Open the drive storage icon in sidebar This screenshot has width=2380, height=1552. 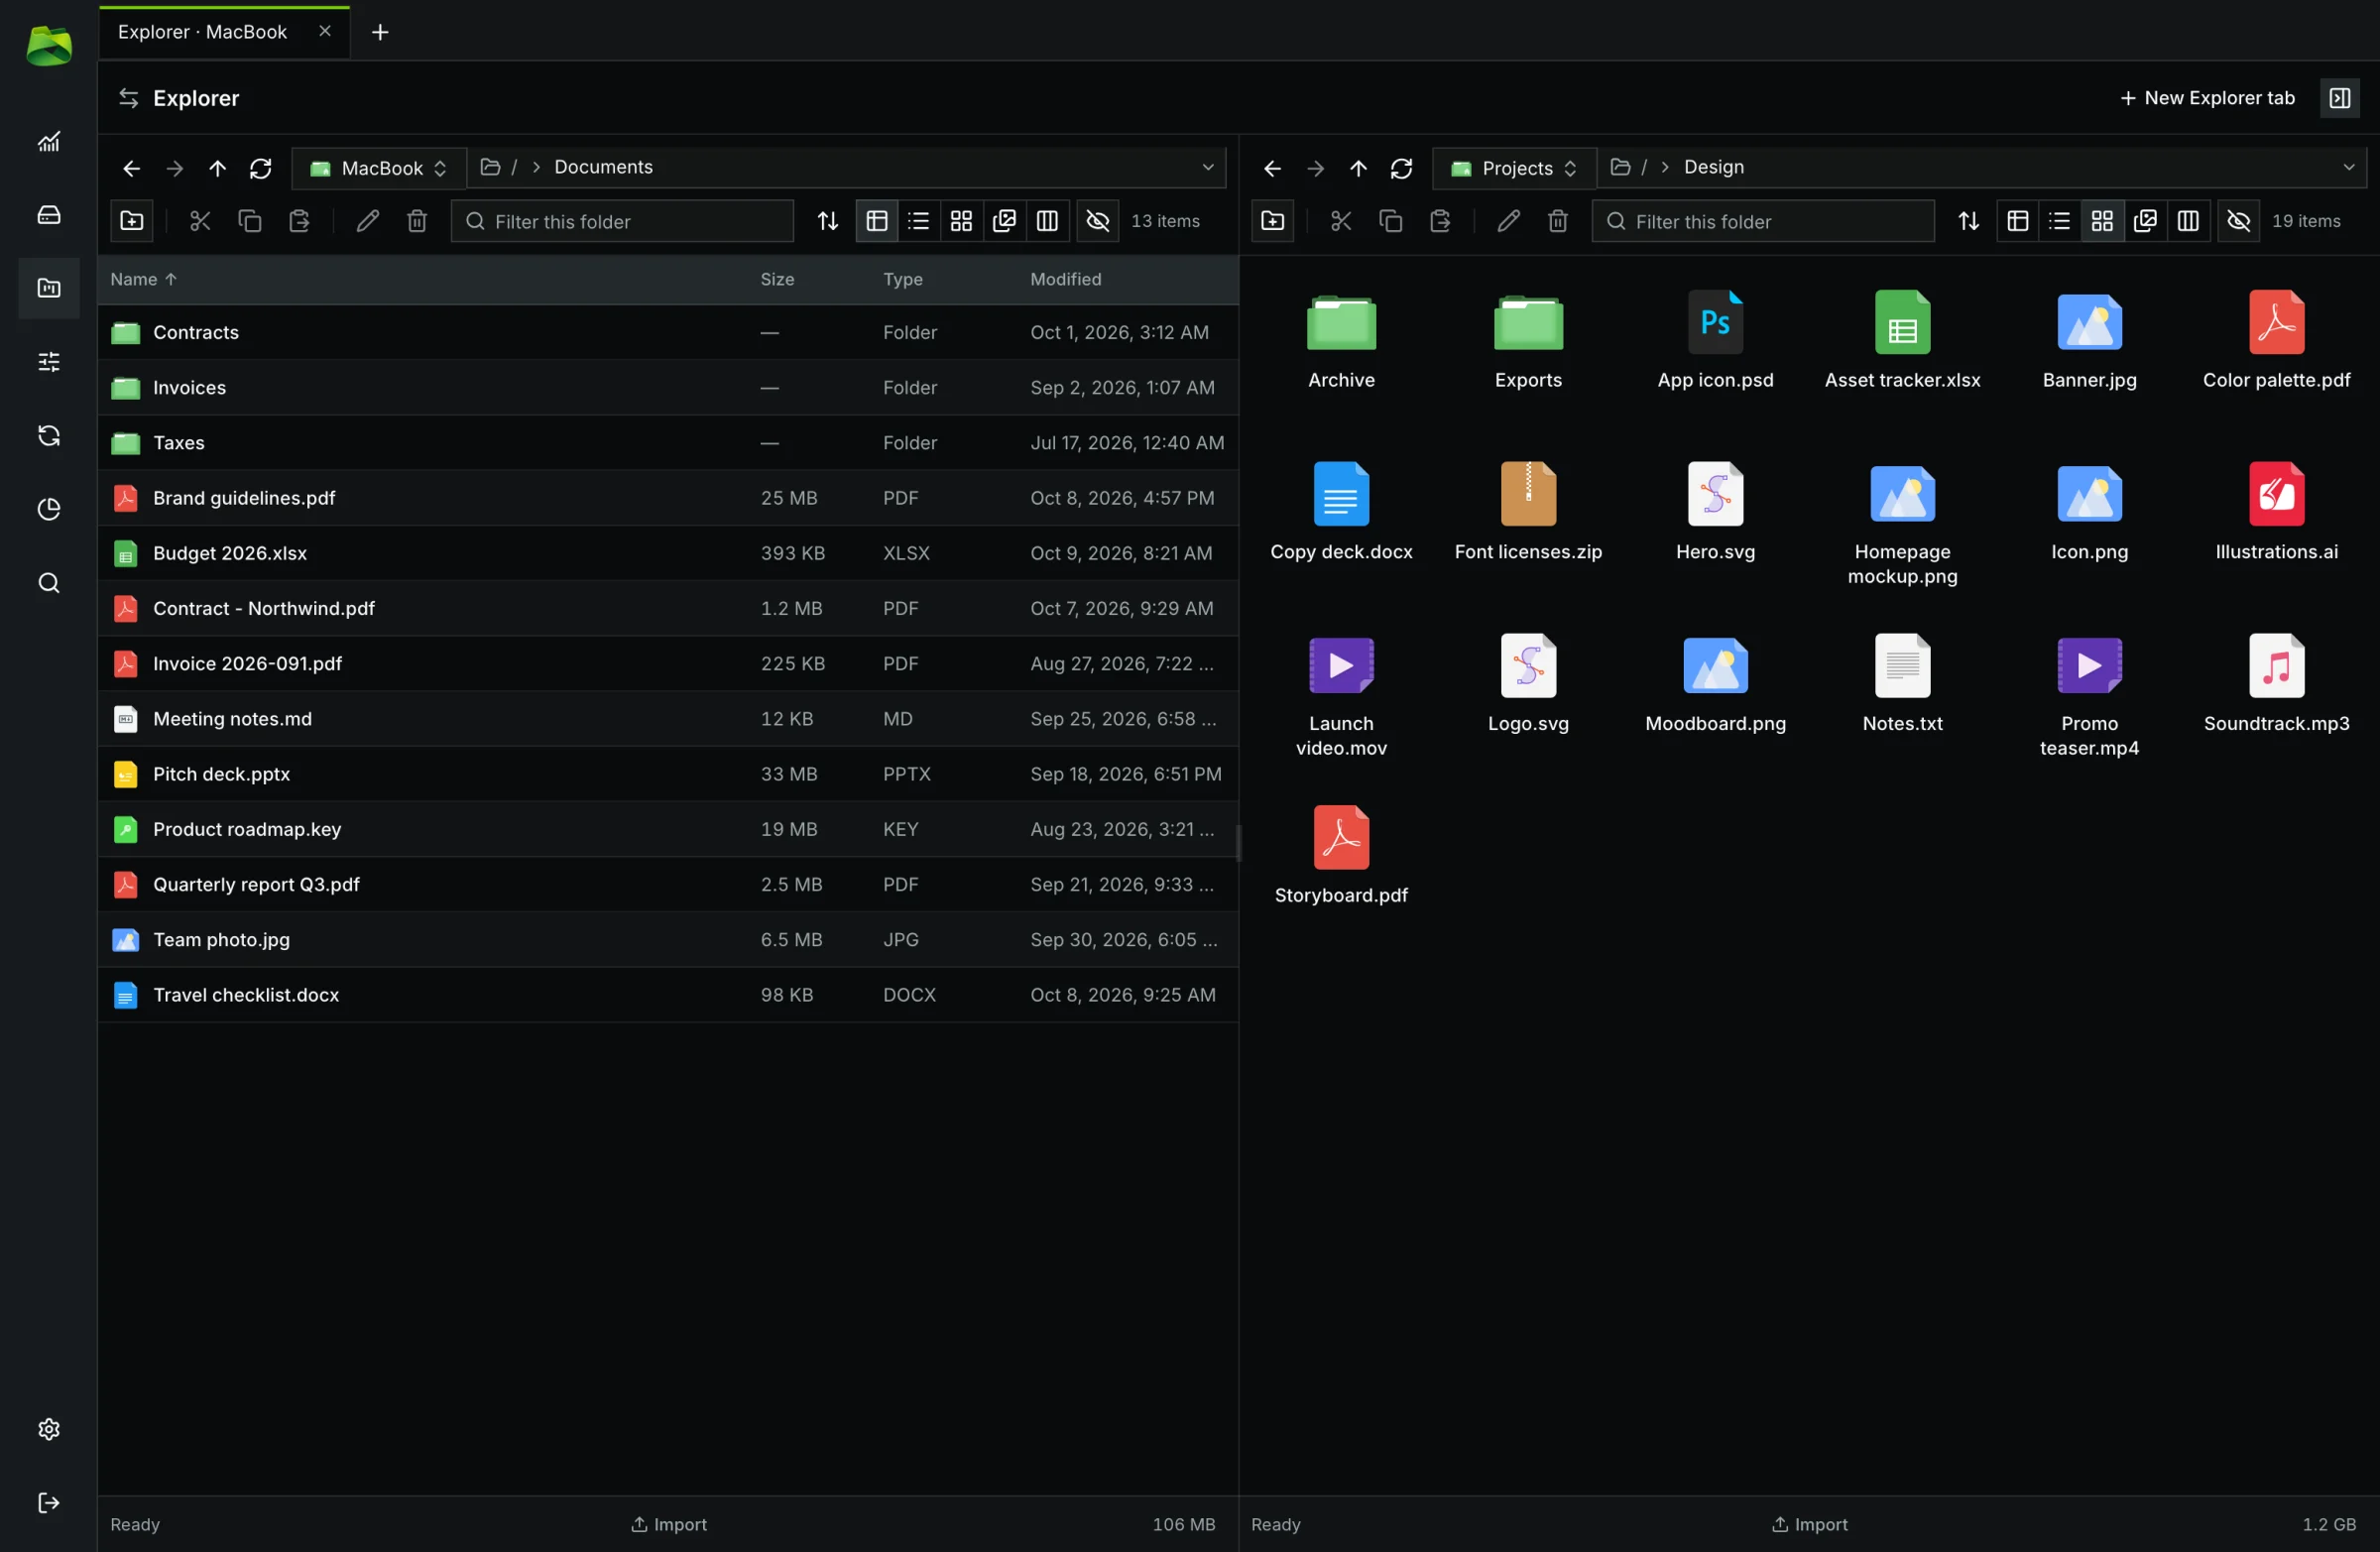49,215
